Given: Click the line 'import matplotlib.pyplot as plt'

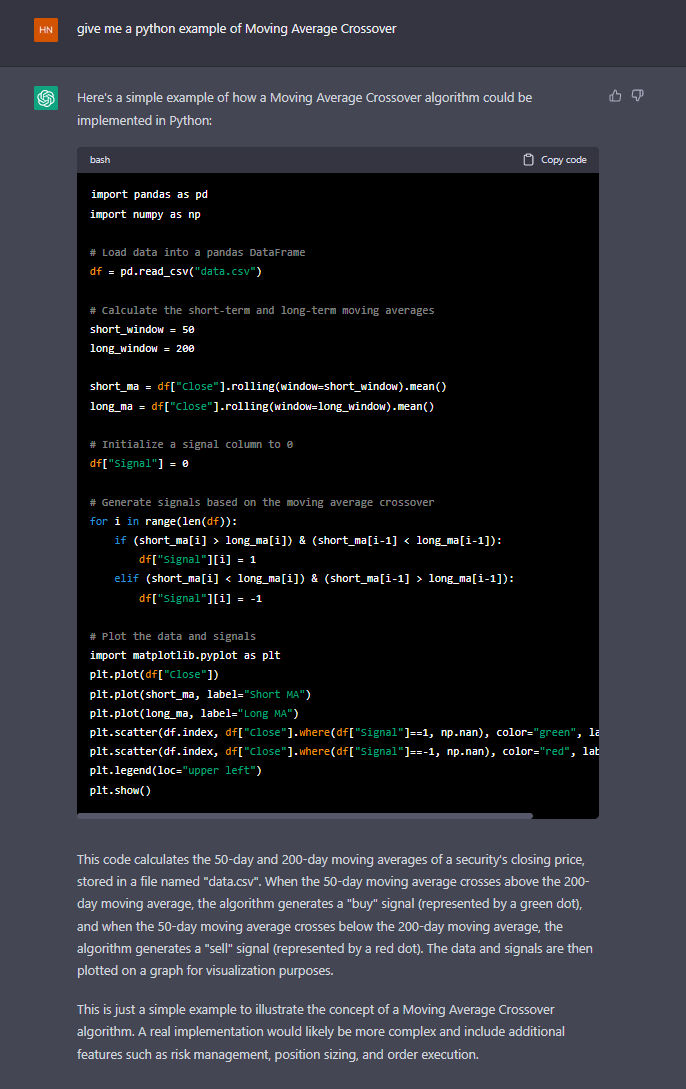Looking at the screenshot, I should click(185, 656).
